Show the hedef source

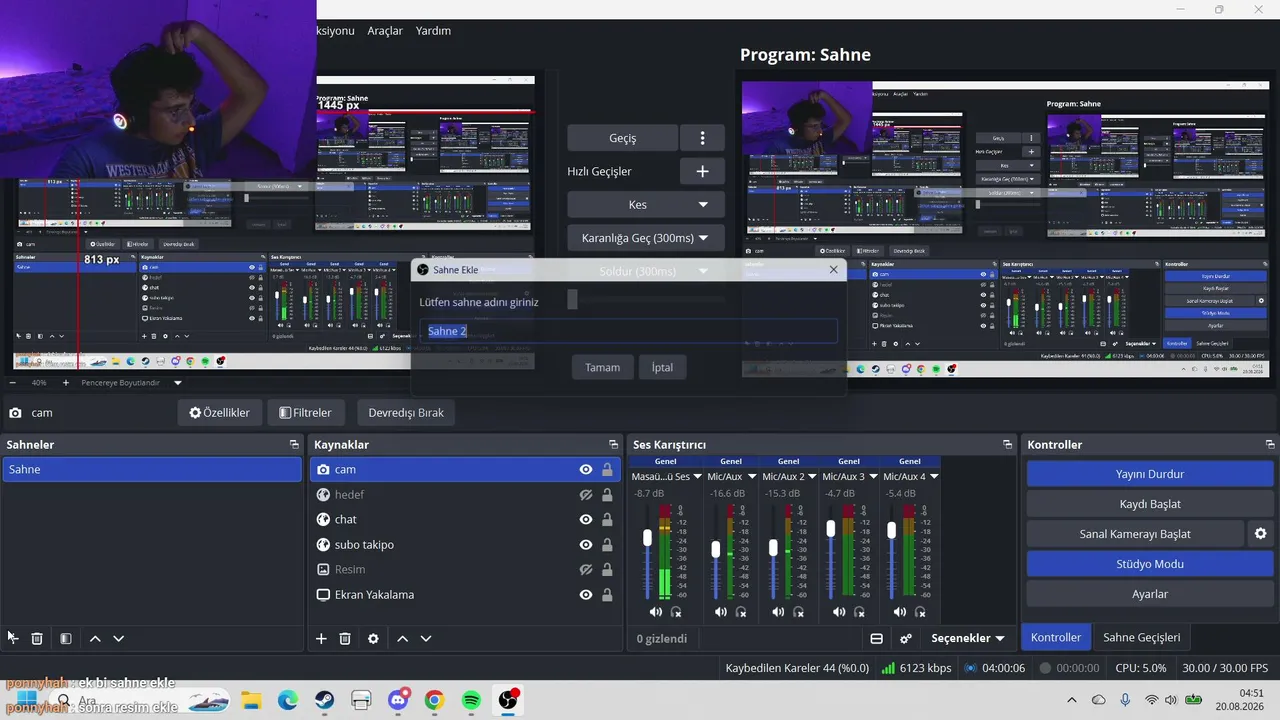coord(586,495)
